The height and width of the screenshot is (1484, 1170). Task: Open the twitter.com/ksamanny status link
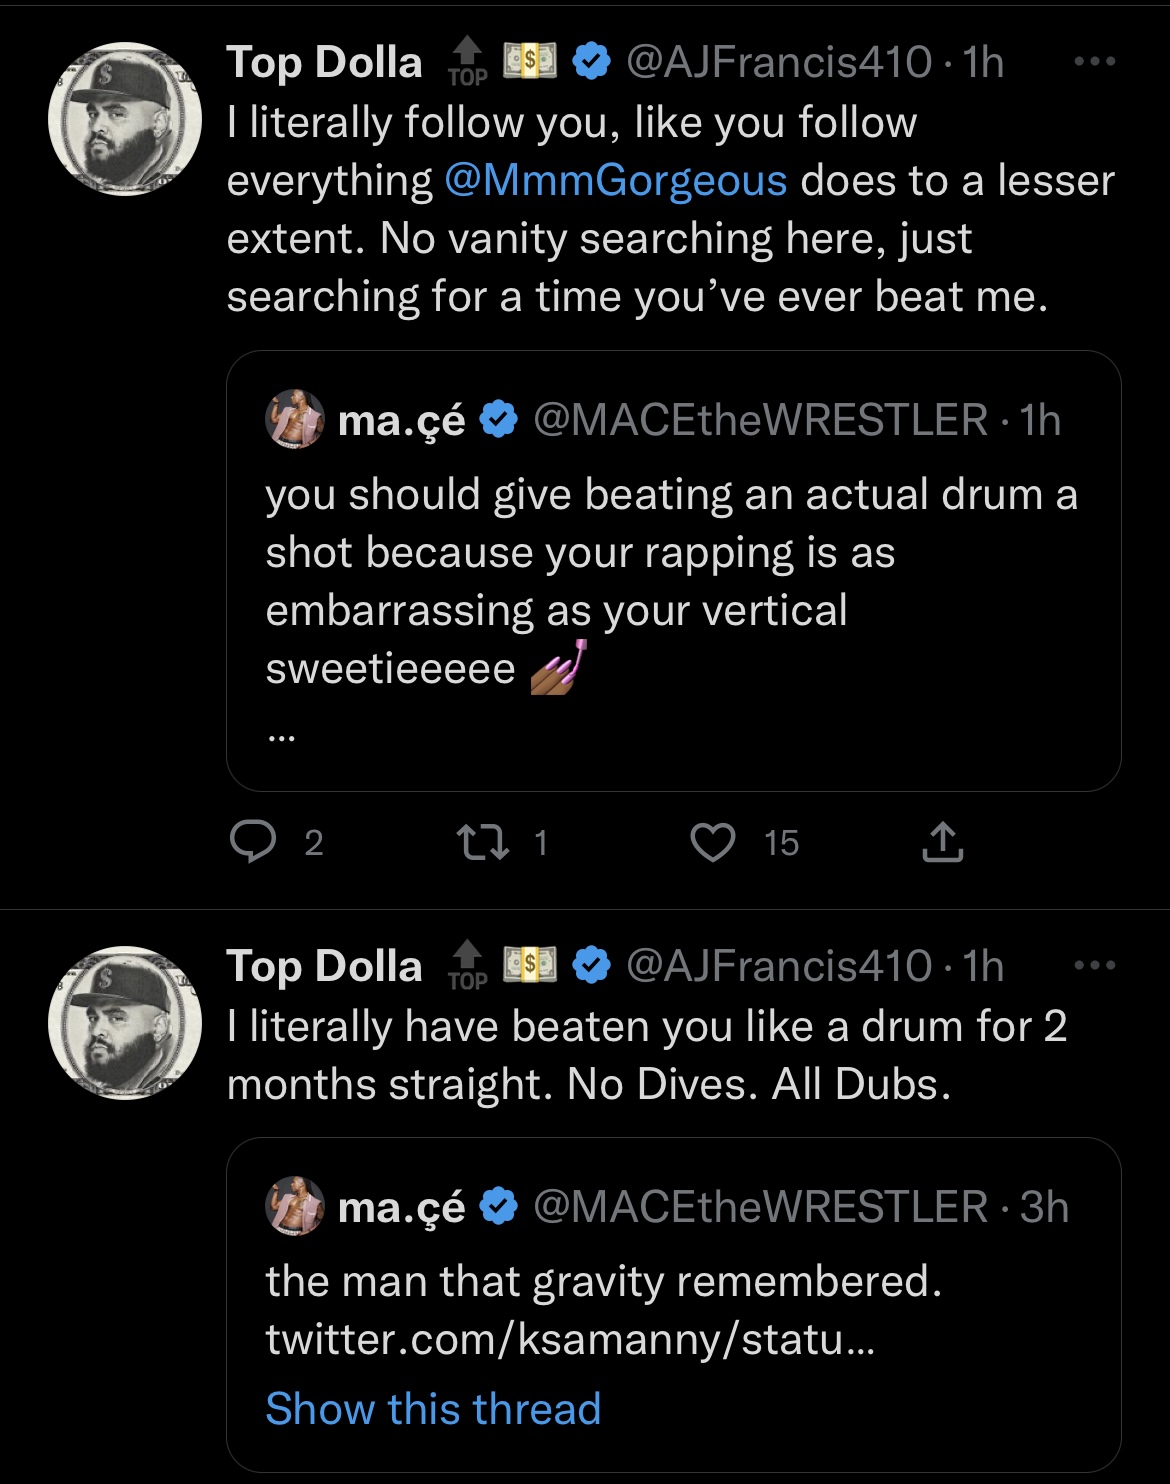coord(570,1339)
